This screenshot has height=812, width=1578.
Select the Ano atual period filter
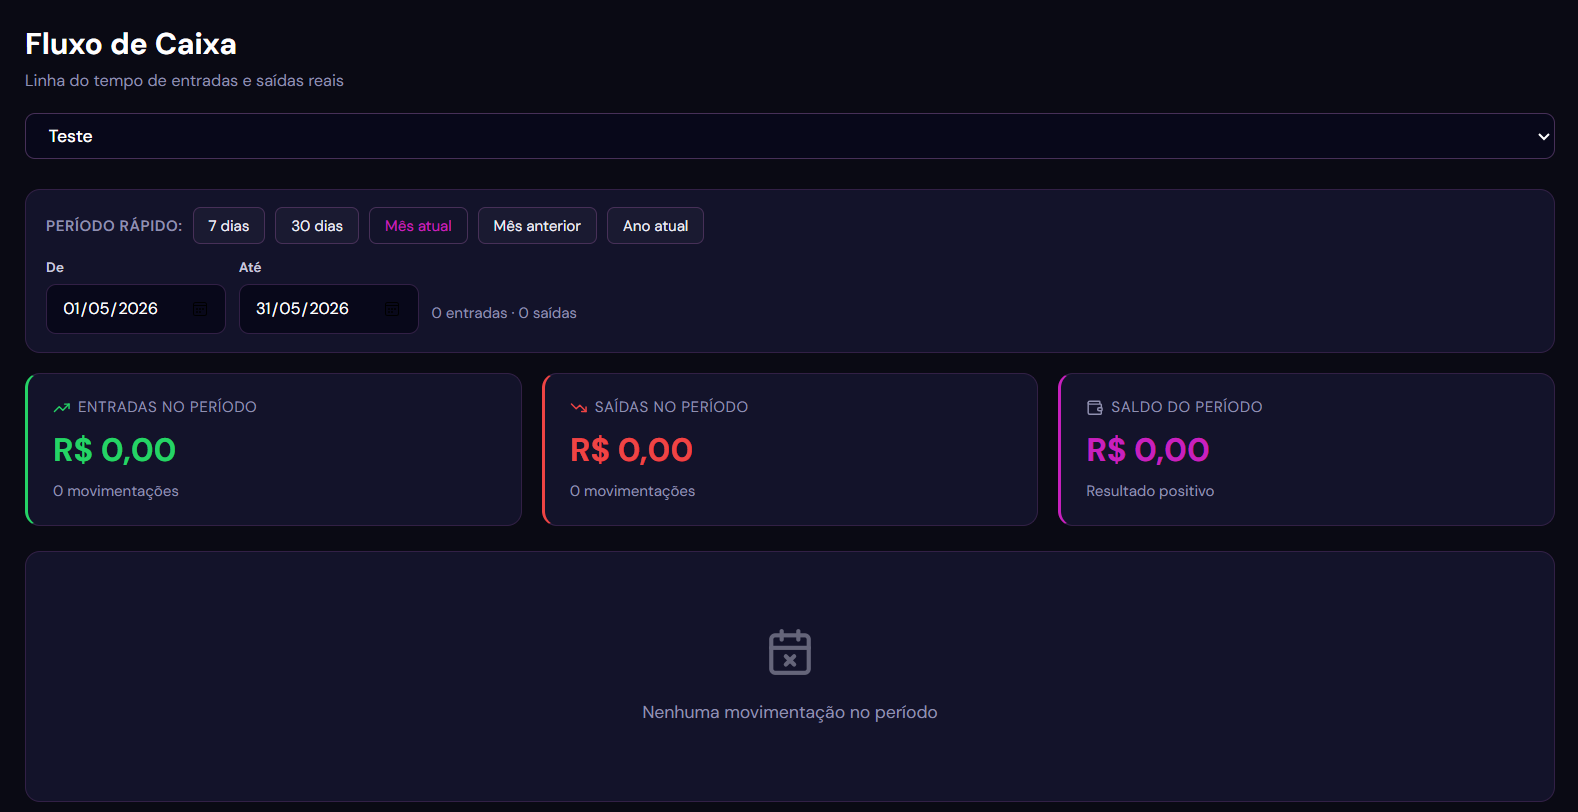(x=655, y=226)
